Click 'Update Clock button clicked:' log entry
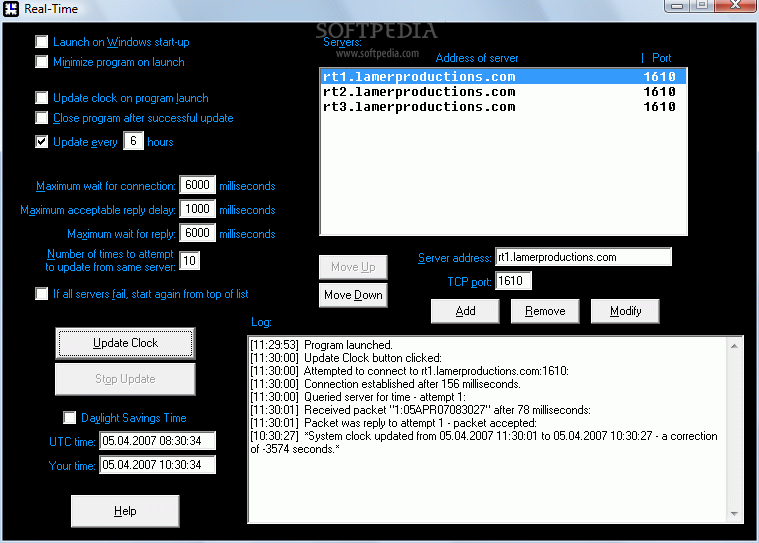 [x=346, y=358]
